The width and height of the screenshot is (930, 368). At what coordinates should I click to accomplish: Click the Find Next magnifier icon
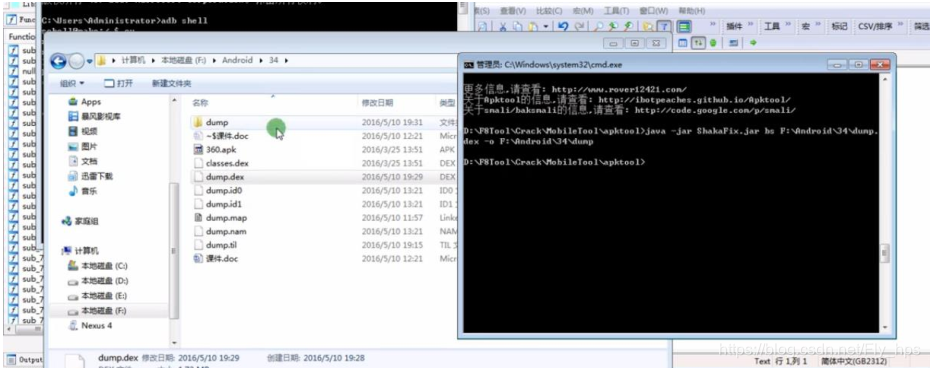613,27
